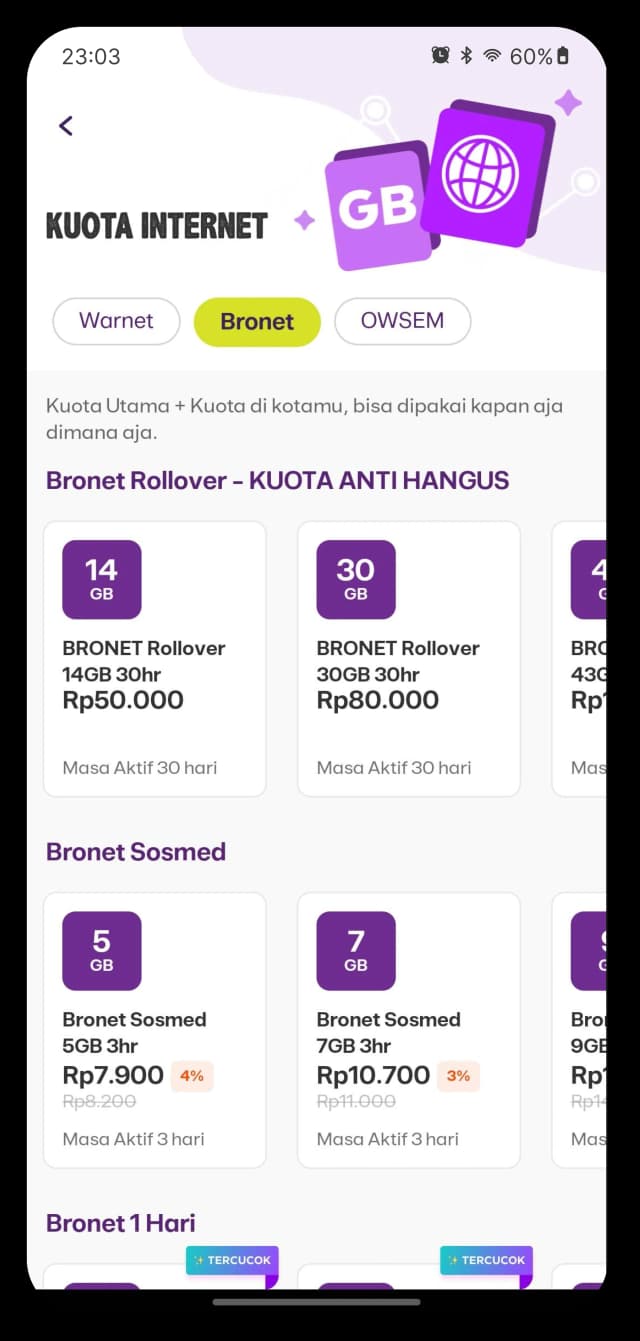The height and width of the screenshot is (1341, 640).
Task: Tap the alarm icon in status bar
Action: pos(440,56)
